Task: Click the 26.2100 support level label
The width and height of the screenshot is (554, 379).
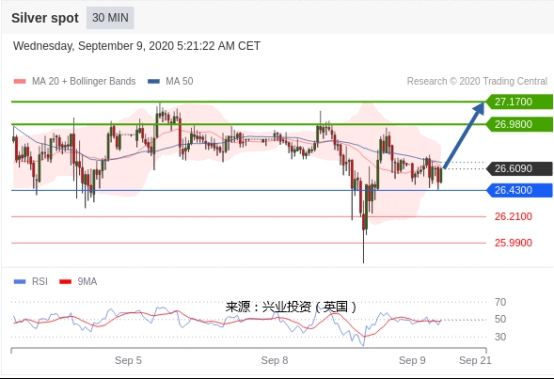Action: [513, 217]
